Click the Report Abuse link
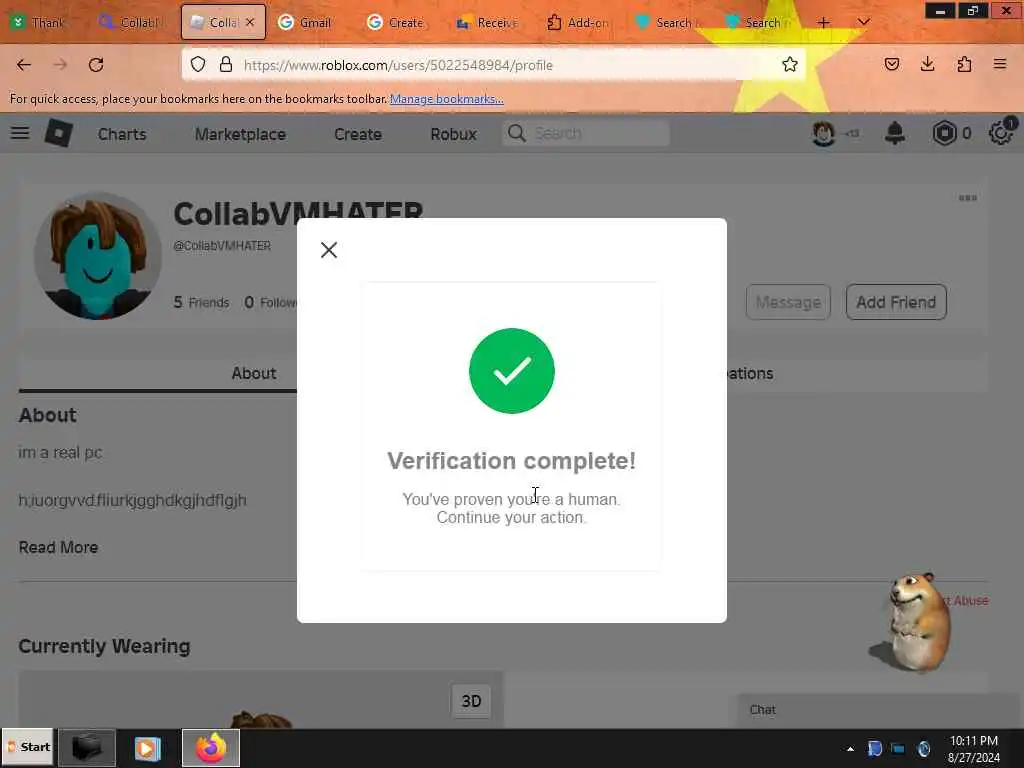The height and width of the screenshot is (768, 1024). (967, 600)
